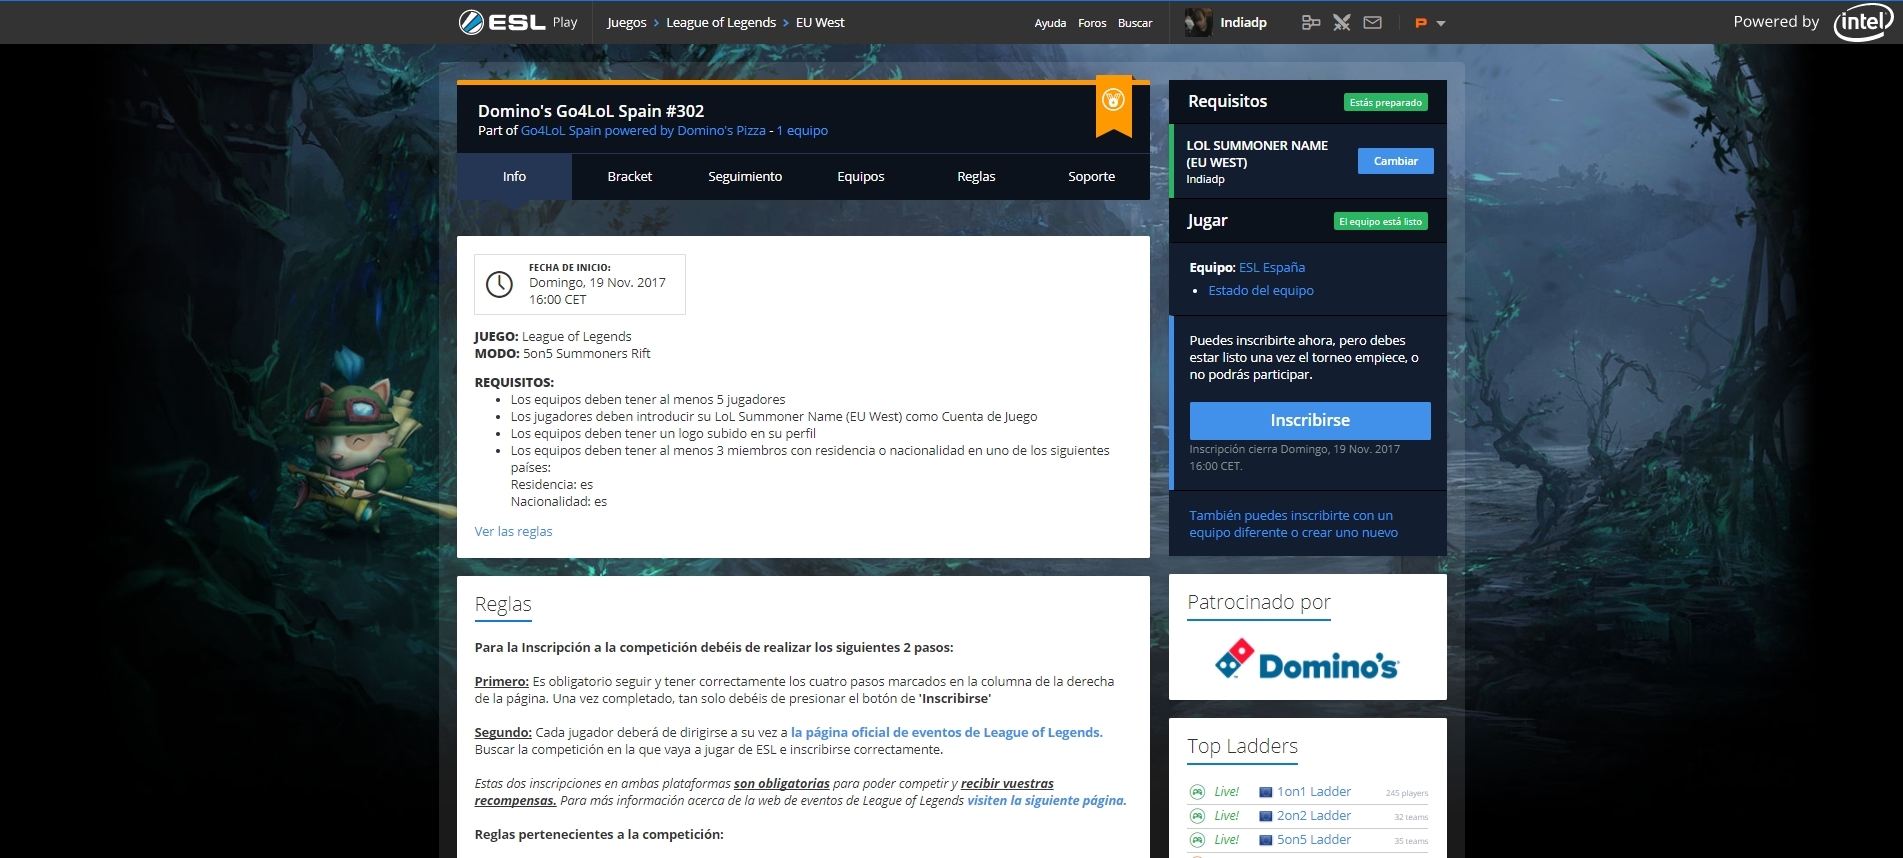1903x858 pixels.
Task: Click the 'Powered by' text in header
Action: coord(1776,22)
